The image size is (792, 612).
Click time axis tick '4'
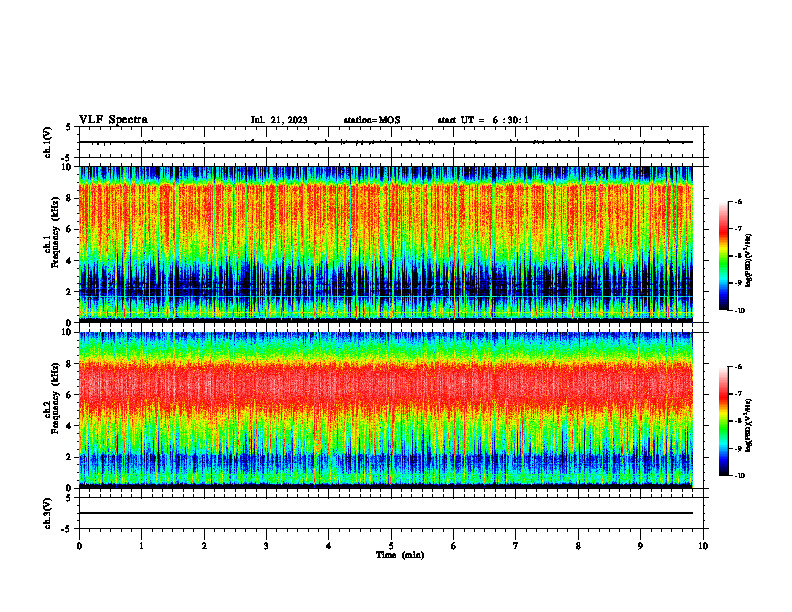click(x=329, y=546)
